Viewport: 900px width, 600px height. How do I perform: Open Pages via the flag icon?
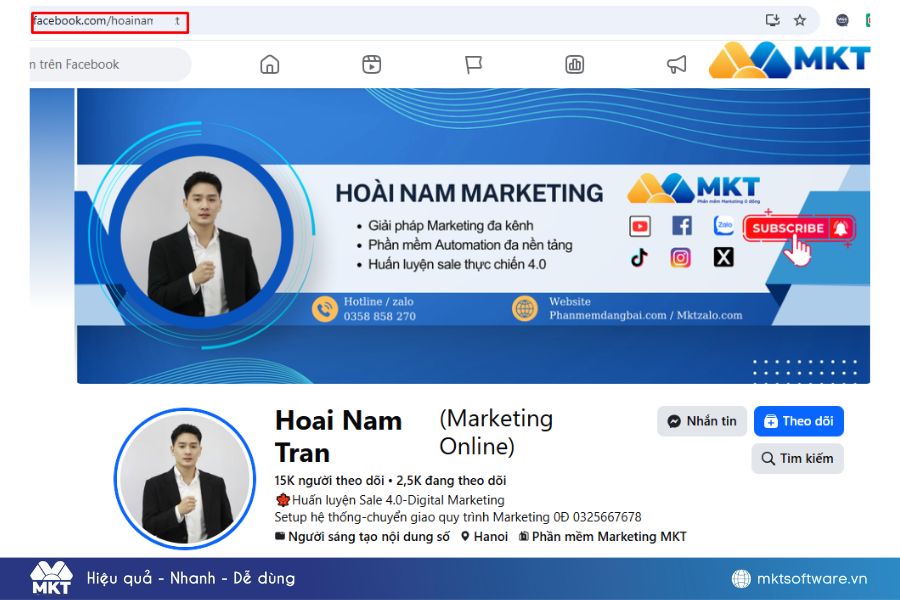473,65
